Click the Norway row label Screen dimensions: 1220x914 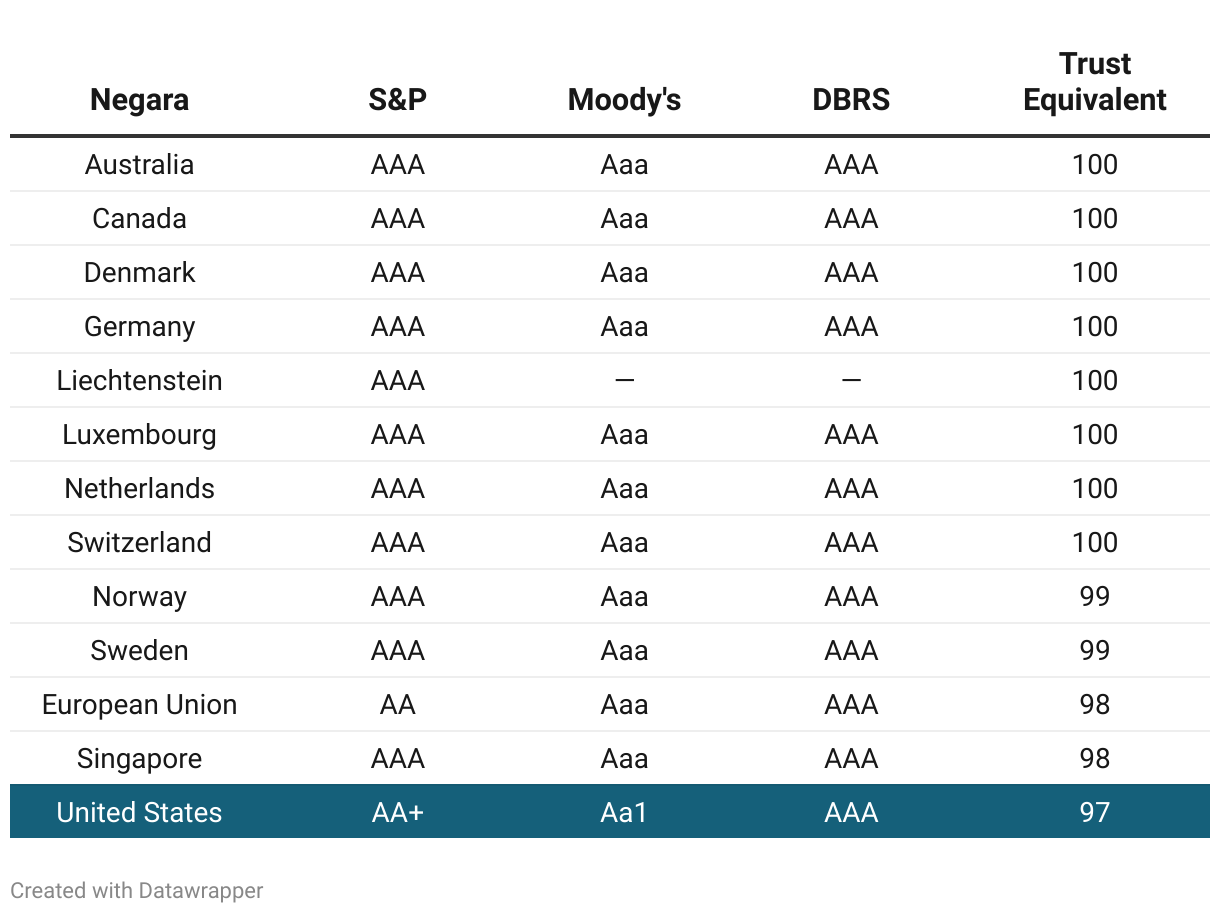(x=139, y=597)
